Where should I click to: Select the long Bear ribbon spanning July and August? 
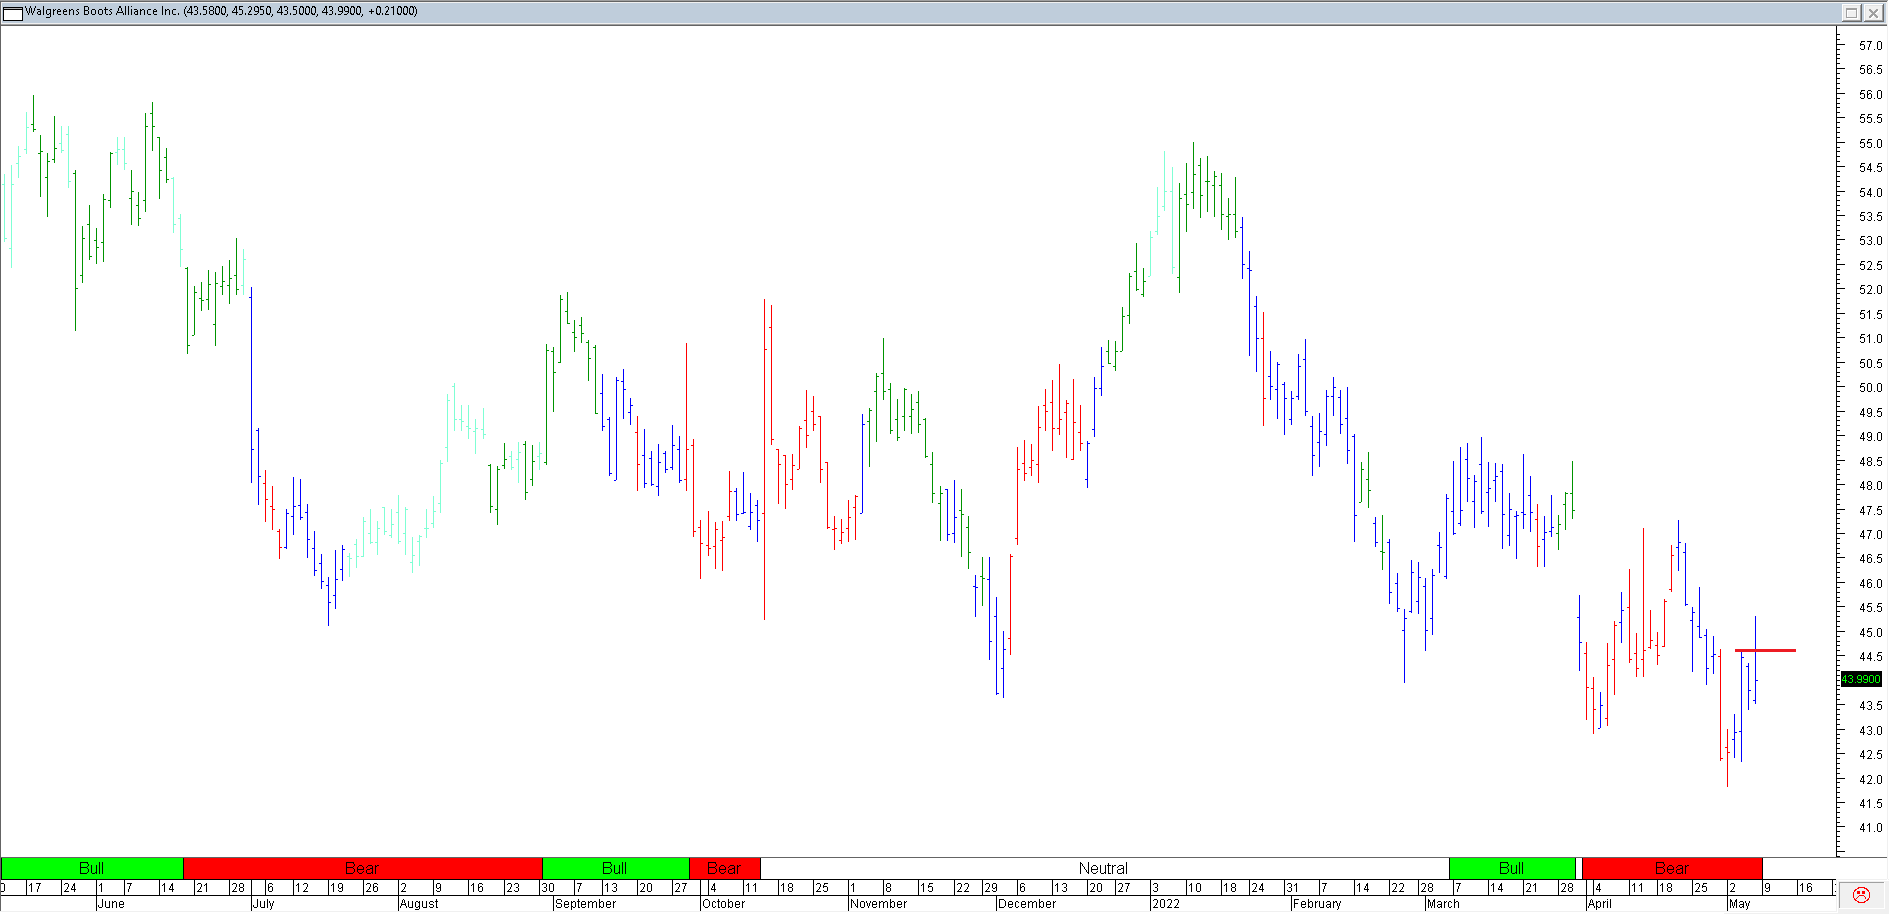point(362,868)
